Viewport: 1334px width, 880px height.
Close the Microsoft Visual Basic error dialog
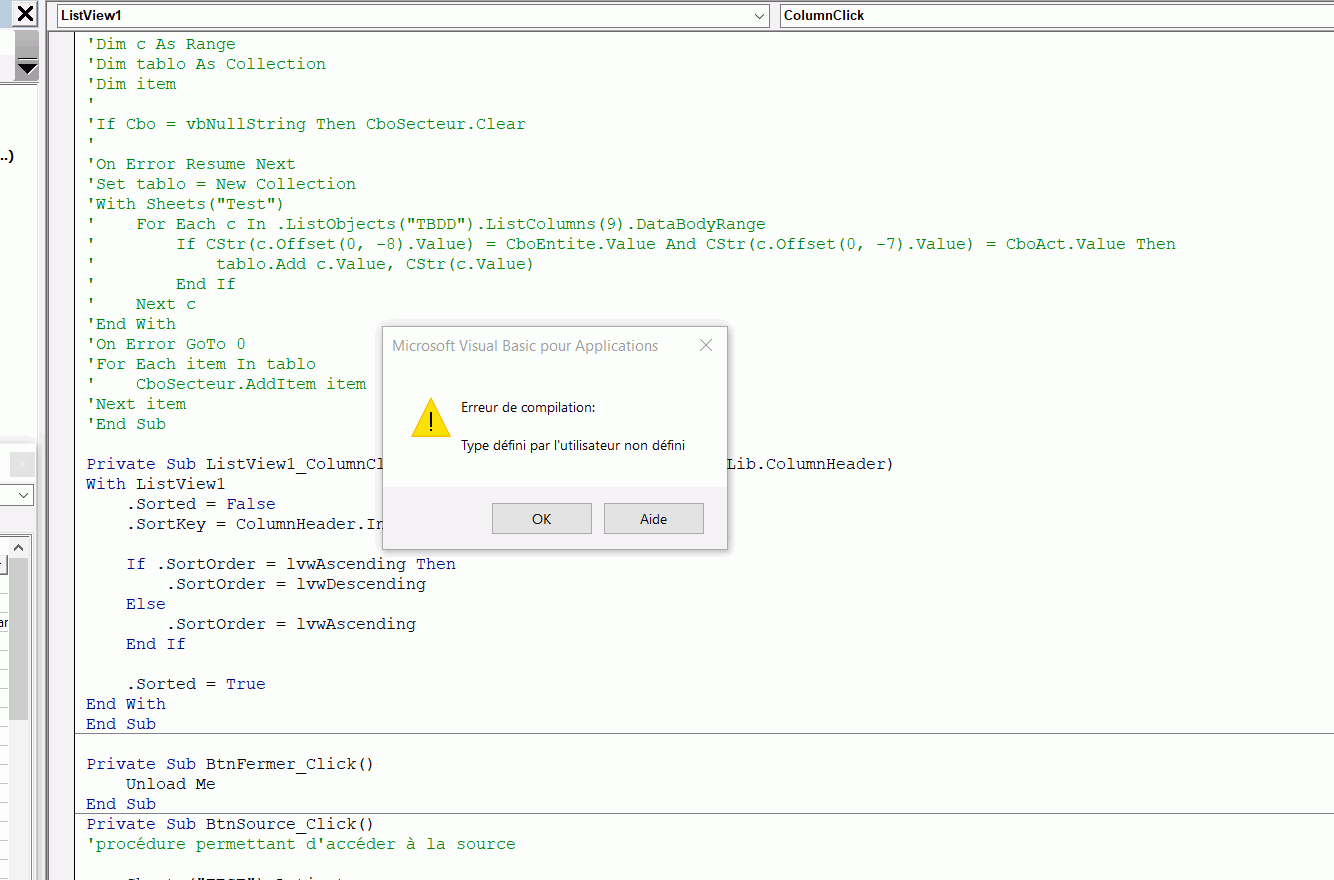pyautogui.click(x=706, y=346)
